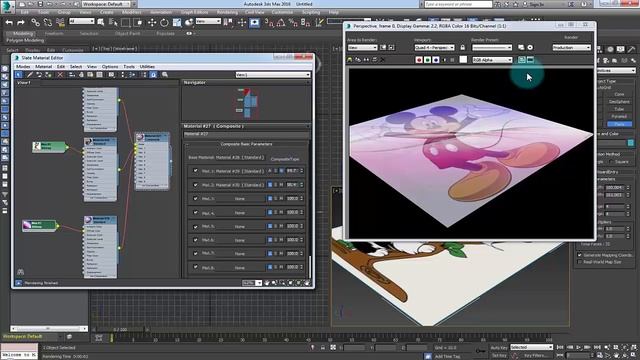The image size is (640, 360).
Task: Enable the Green Channel toggle
Action: click(x=427, y=60)
